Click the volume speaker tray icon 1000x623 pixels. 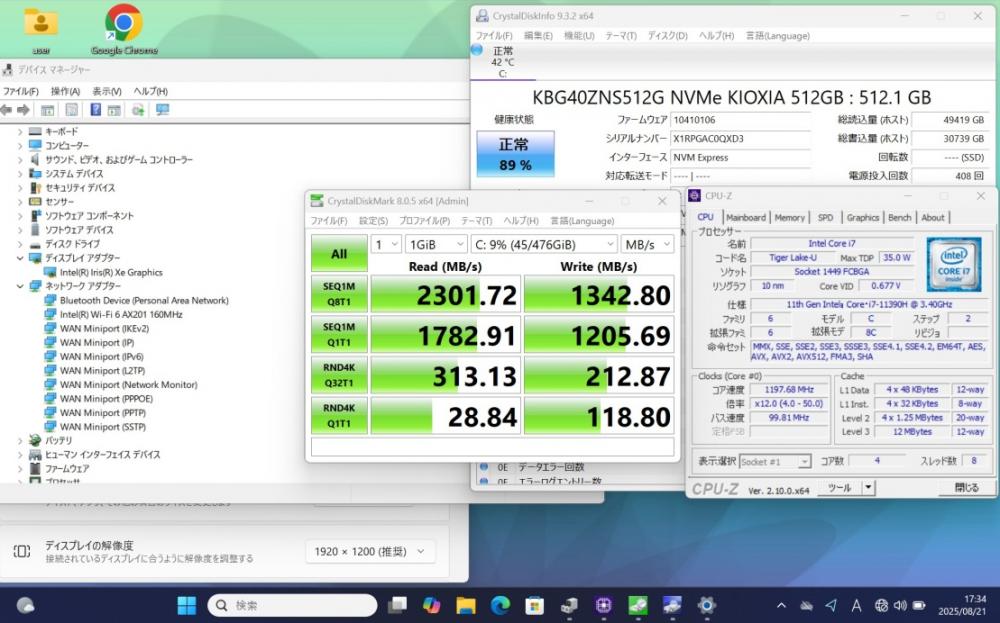pyautogui.click(x=901, y=605)
